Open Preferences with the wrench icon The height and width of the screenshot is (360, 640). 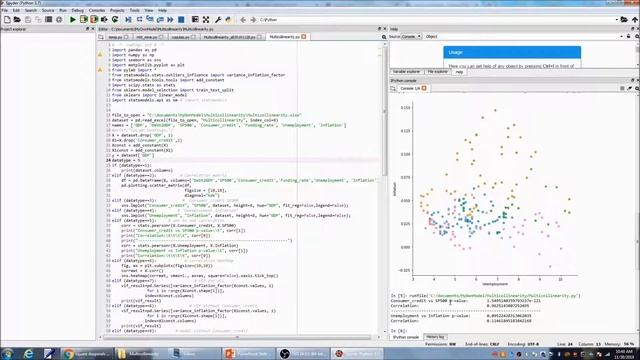(x=218, y=20)
